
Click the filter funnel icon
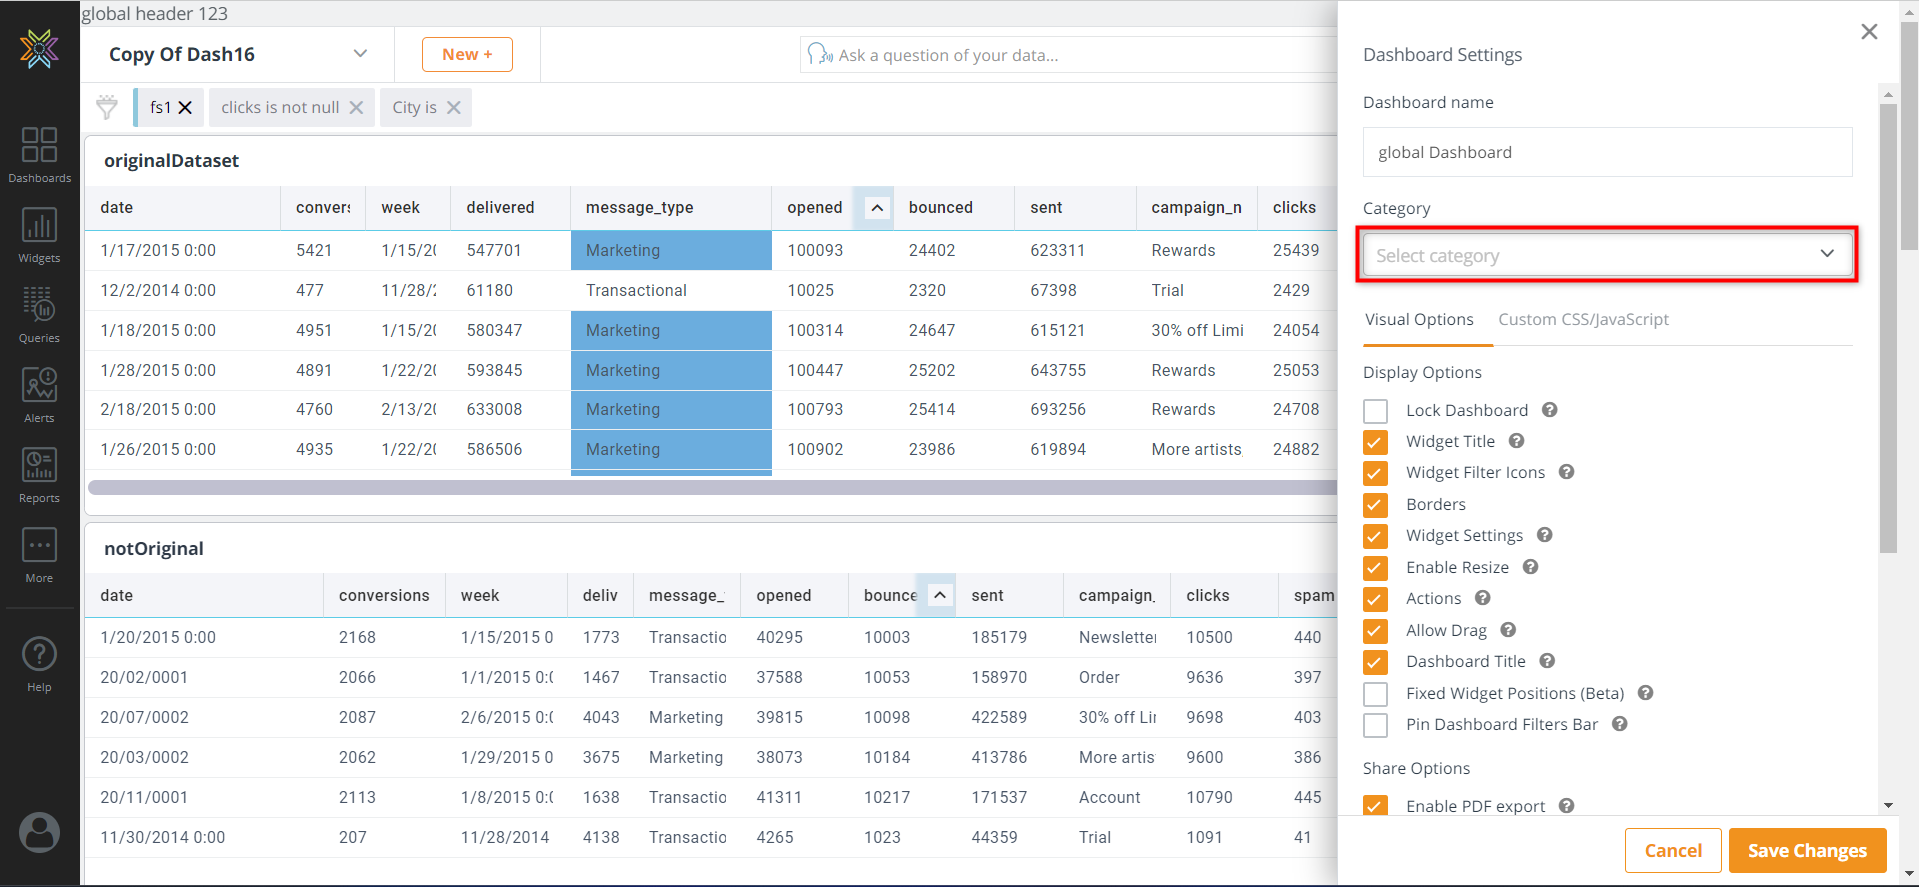coord(107,107)
